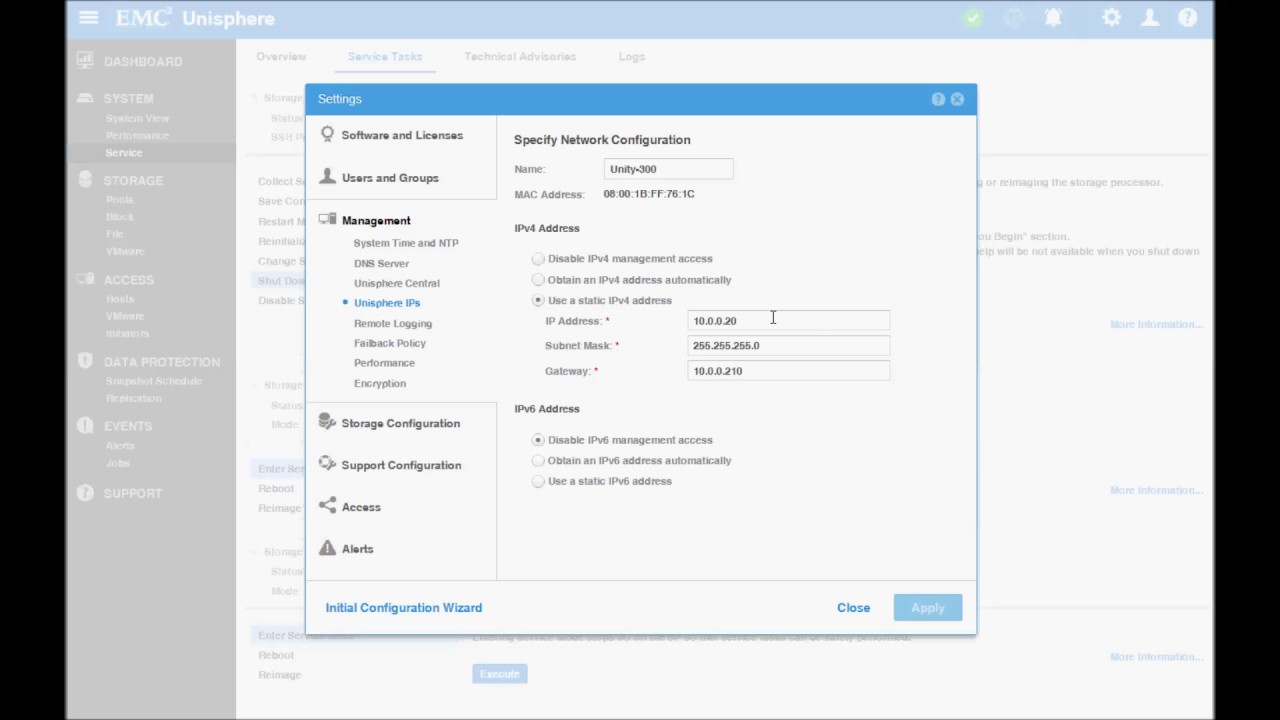Click the Access icon in main sidebar

click(85, 279)
